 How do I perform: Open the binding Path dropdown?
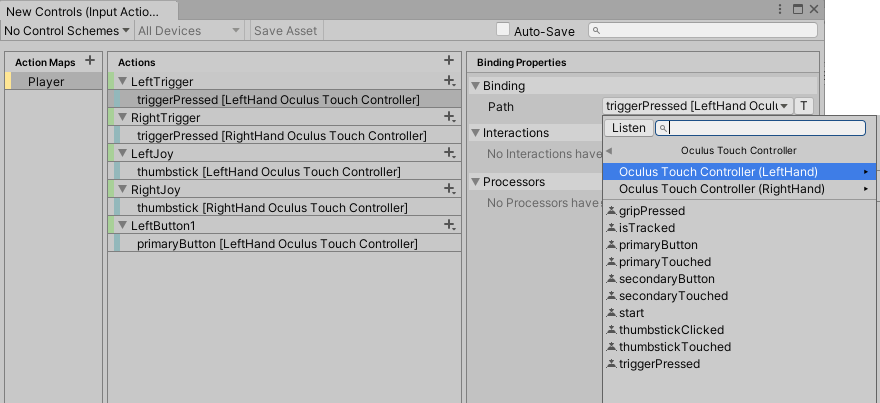pyautogui.click(x=698, y=106)
